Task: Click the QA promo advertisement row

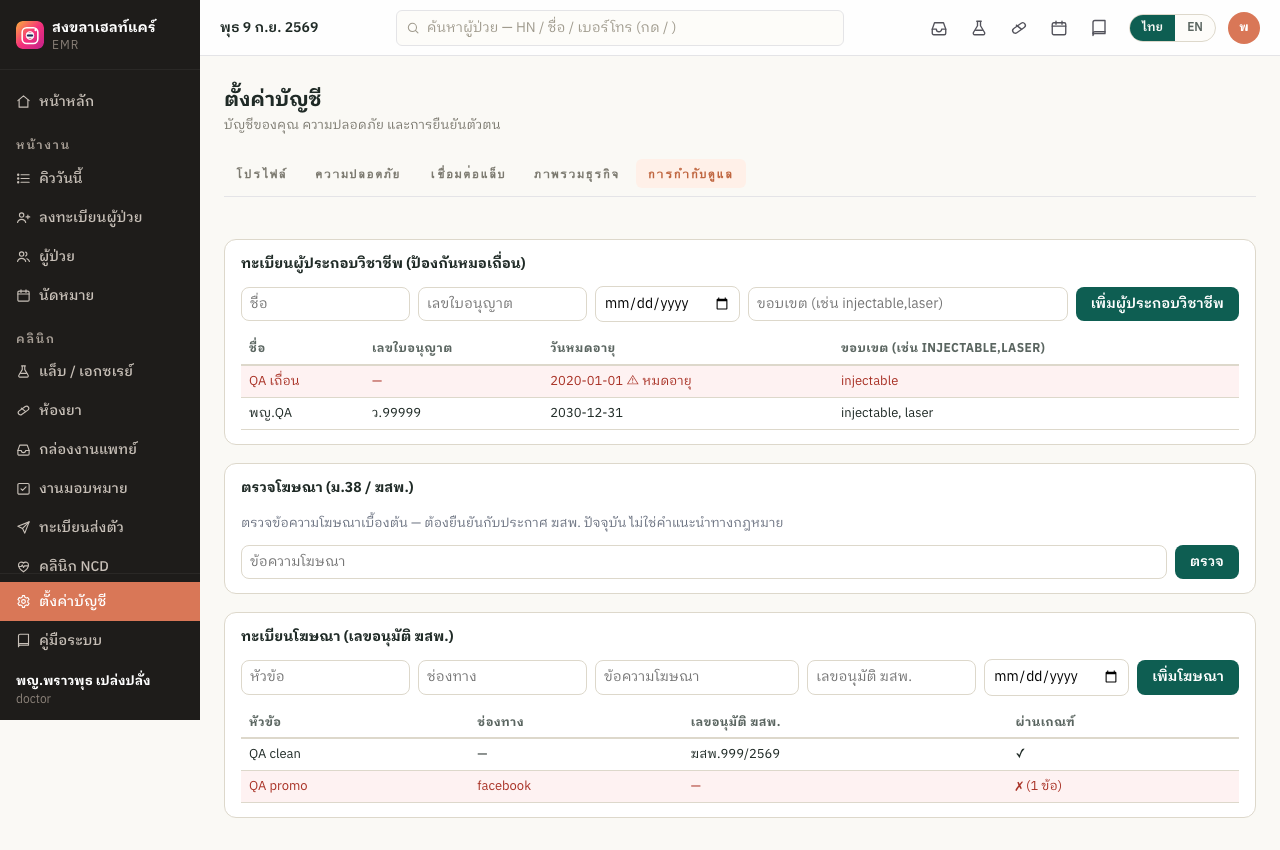Action: tap(740, 786)
